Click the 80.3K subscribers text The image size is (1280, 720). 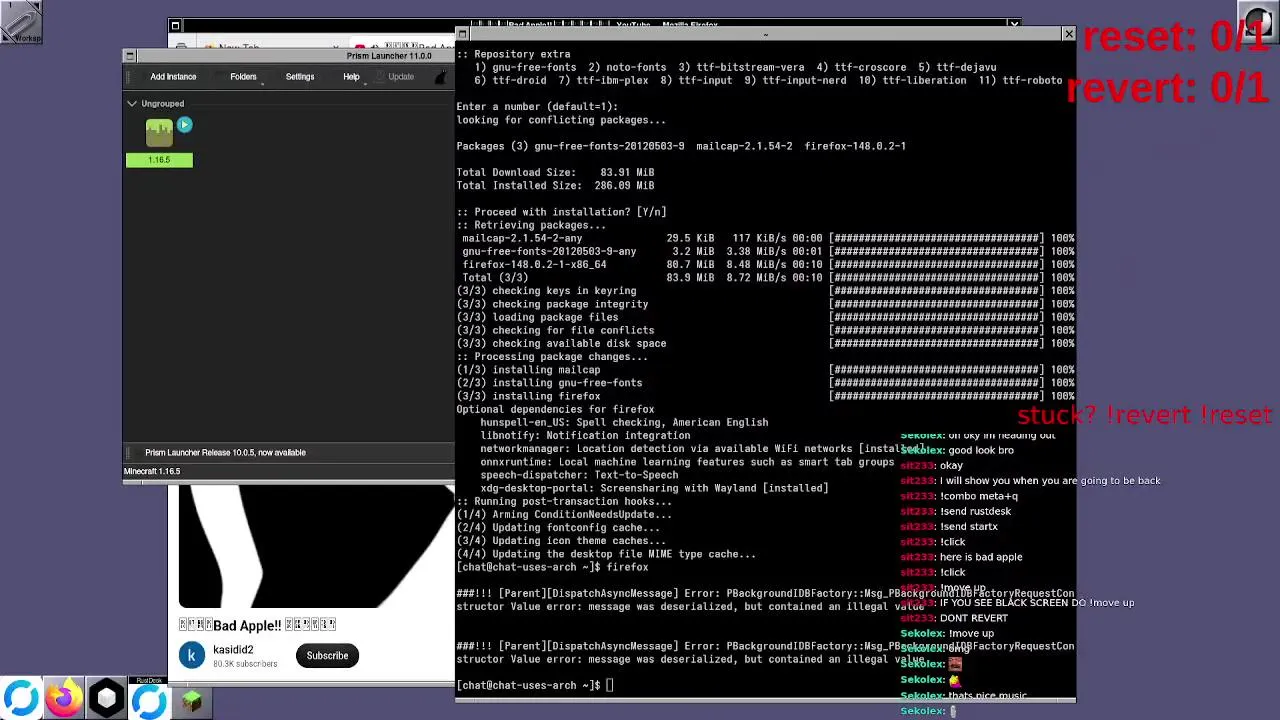(x=244, y=663)
